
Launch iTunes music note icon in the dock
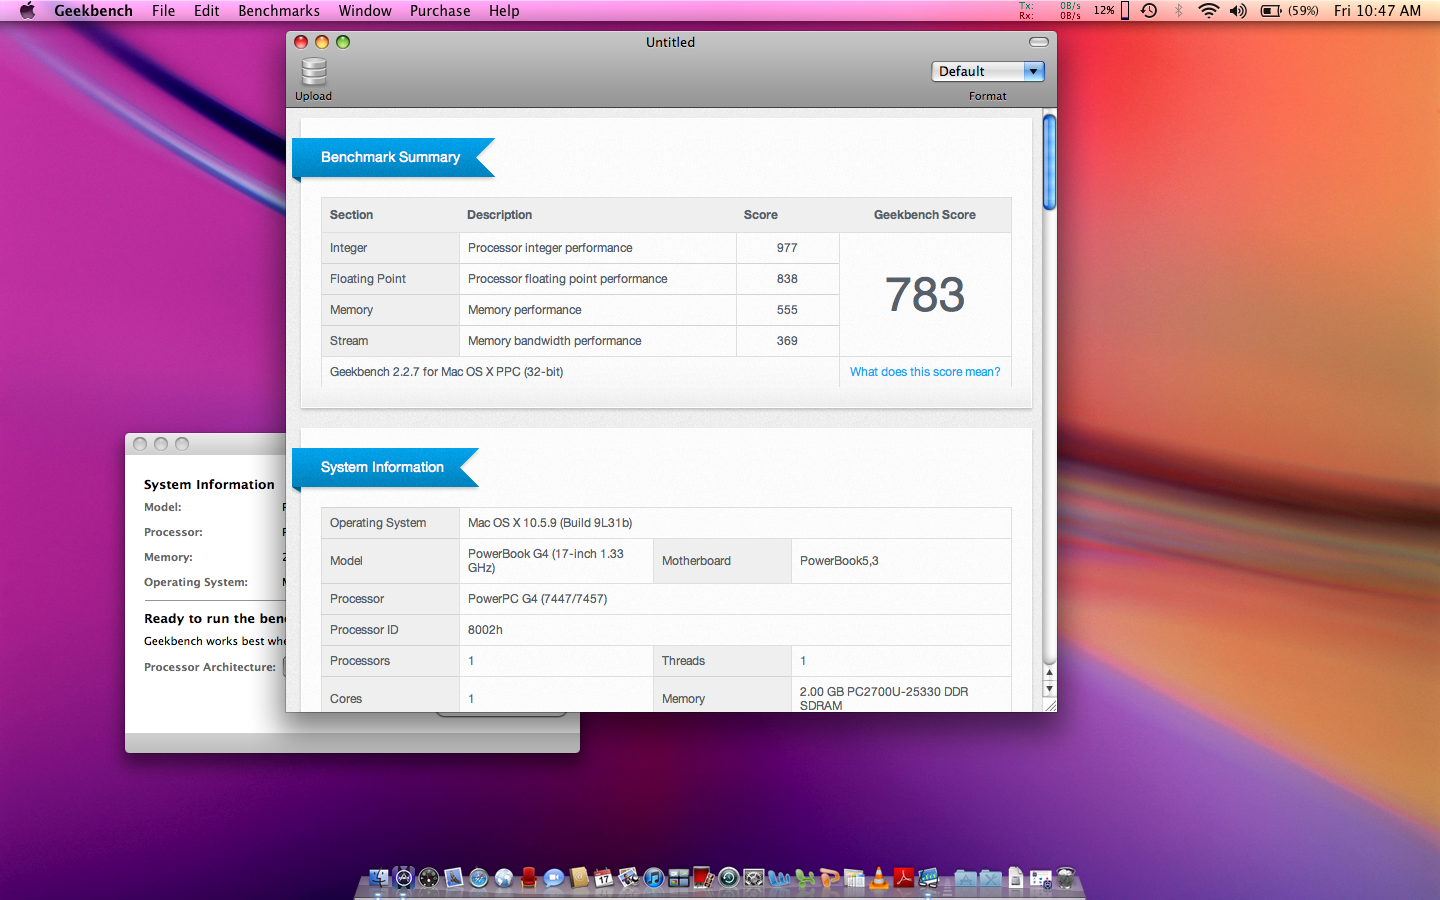pyautogui.click(x=654, y=878)
